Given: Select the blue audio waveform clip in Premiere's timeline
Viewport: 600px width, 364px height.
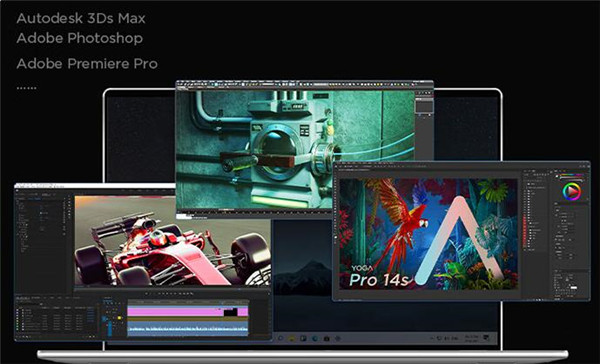Looking at the screenshot, I should (188, 328).
